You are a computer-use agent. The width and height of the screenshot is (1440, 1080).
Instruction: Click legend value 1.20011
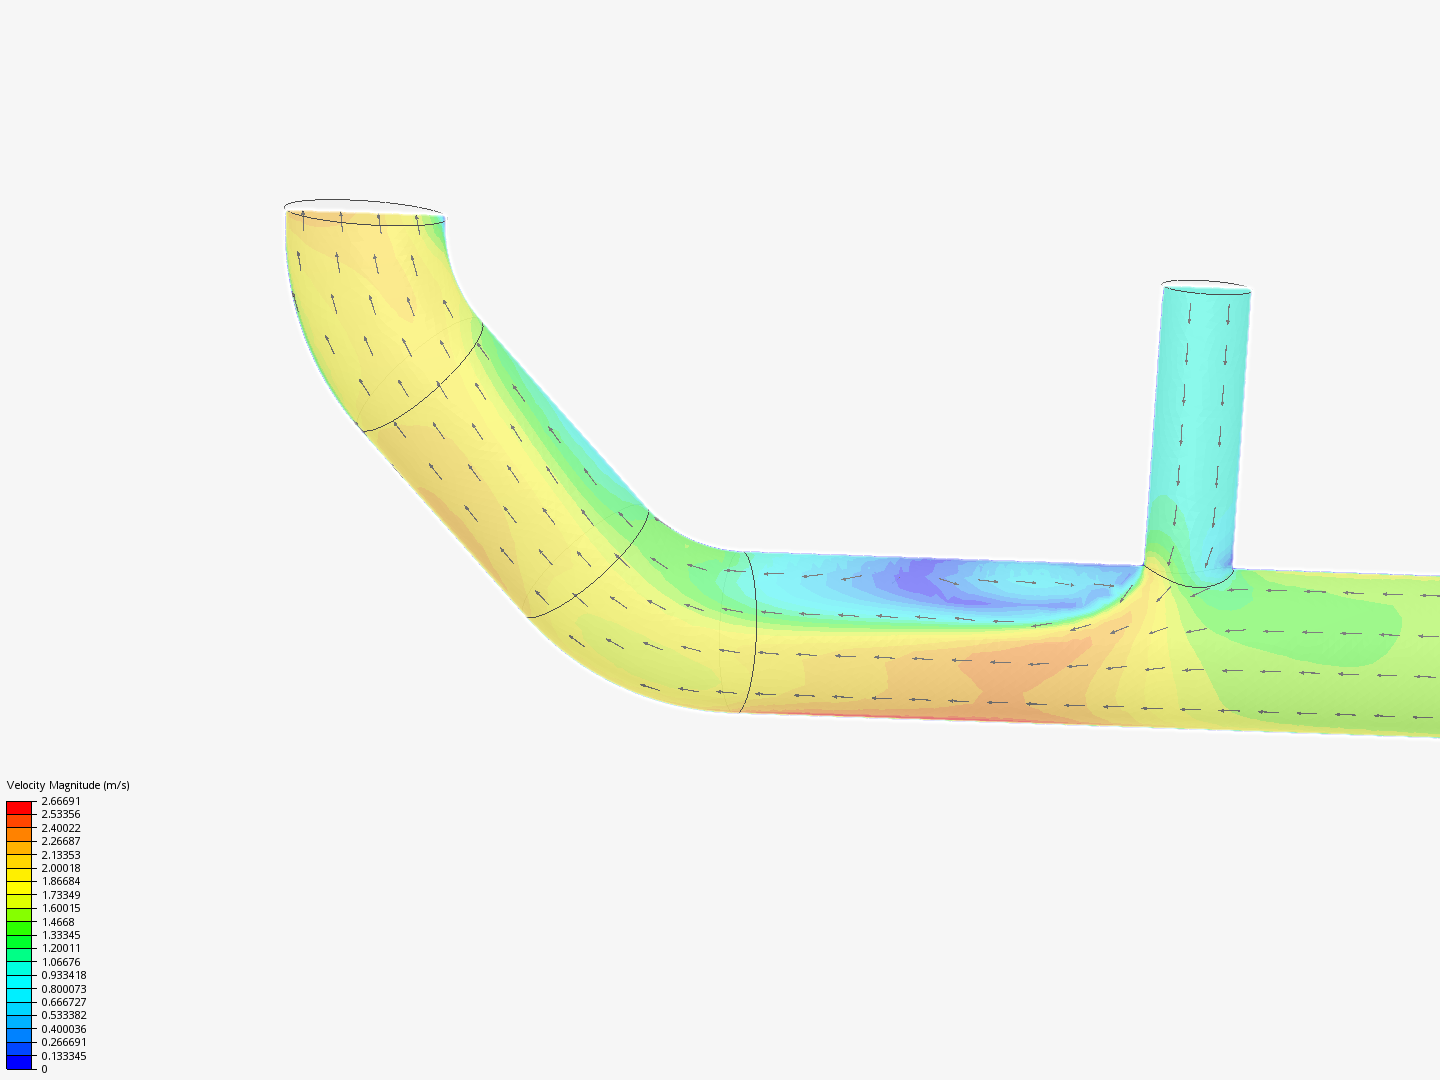pyautogui.click(x=61, y=948)
